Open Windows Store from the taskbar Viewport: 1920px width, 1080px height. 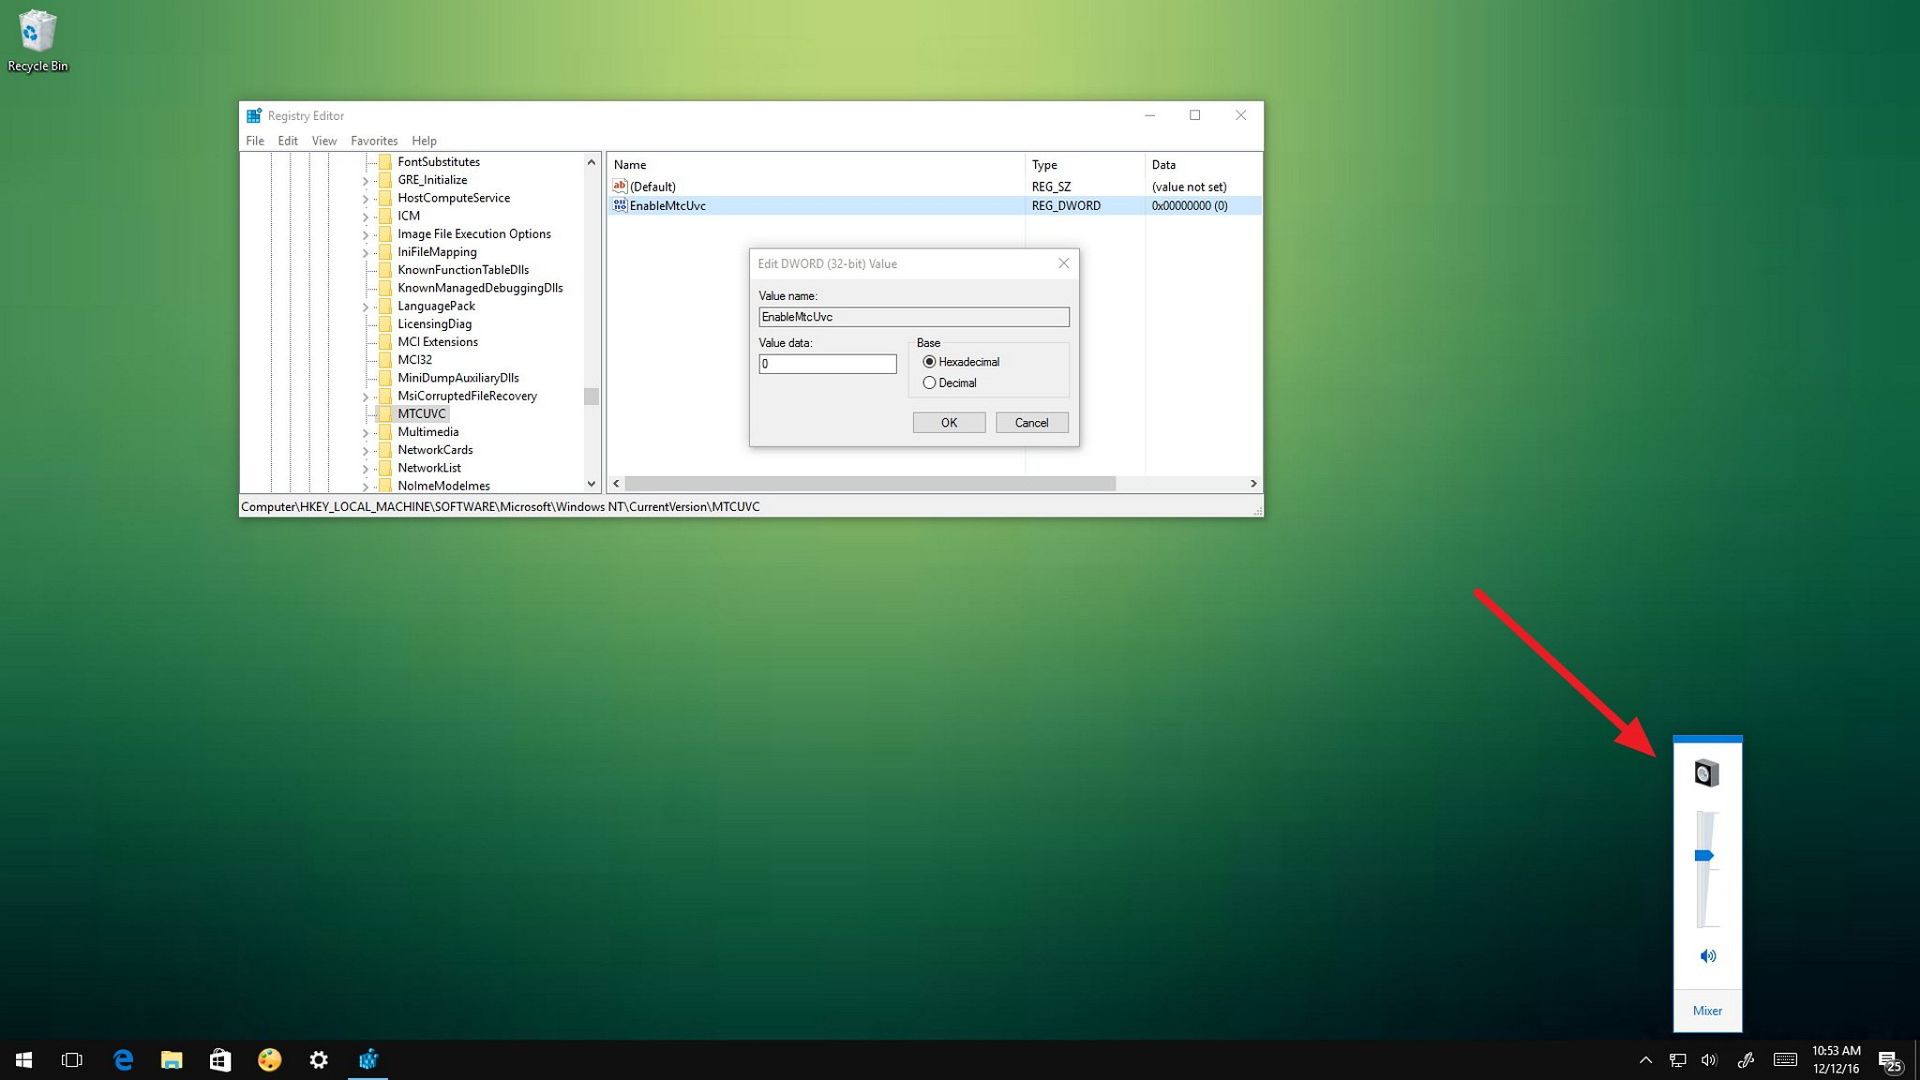[220, 1060]
